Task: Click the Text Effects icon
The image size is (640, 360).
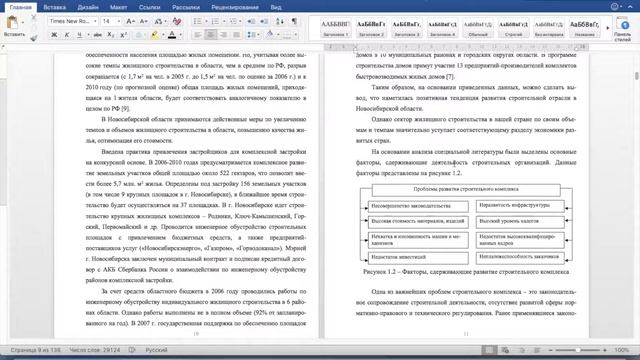Action: click(x=139, y=35)
